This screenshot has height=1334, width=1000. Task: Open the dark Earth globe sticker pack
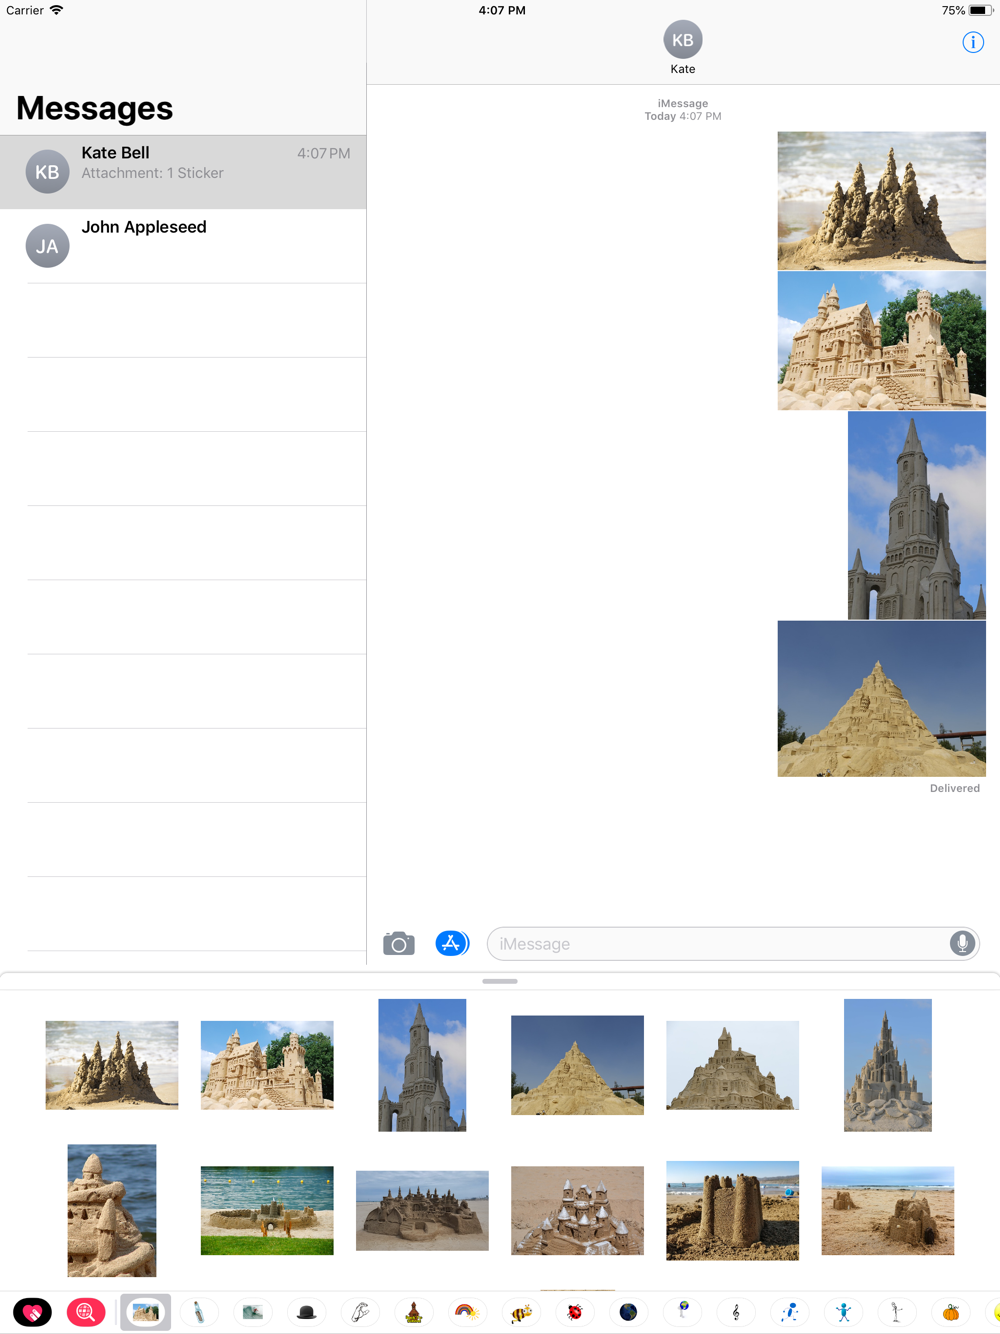tap(628, 1312)
